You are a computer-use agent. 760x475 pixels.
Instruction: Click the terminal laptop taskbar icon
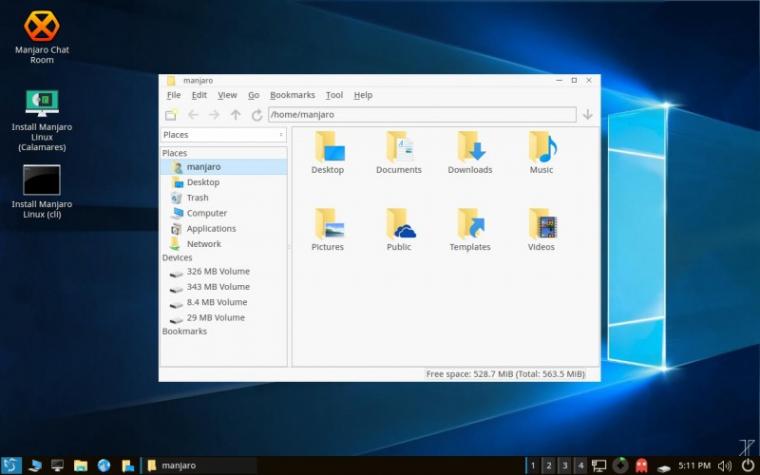(34, 465)
